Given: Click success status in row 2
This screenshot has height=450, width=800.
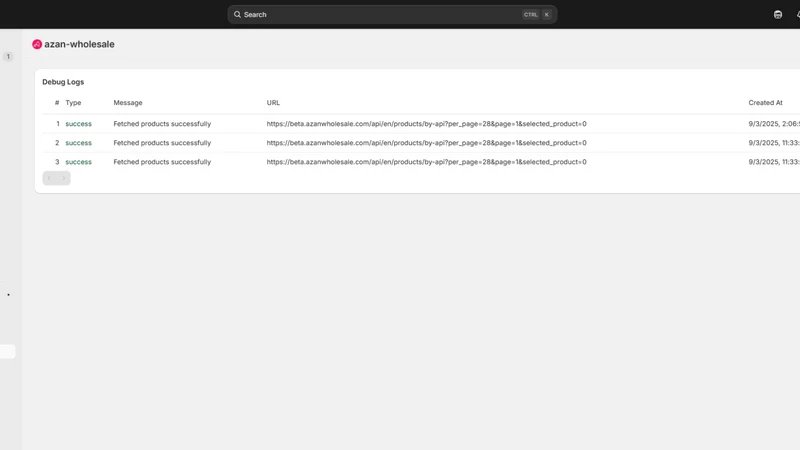Looking at the screenshot, I should (79, 143).
